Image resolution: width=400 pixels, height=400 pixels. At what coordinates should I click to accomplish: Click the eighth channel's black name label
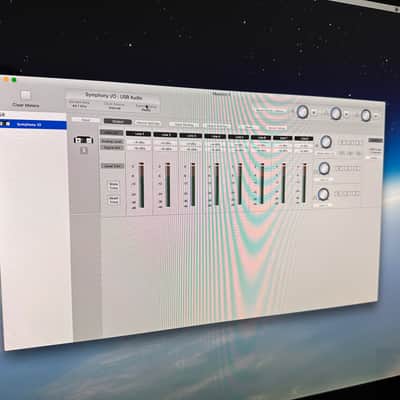coord(304,138)
